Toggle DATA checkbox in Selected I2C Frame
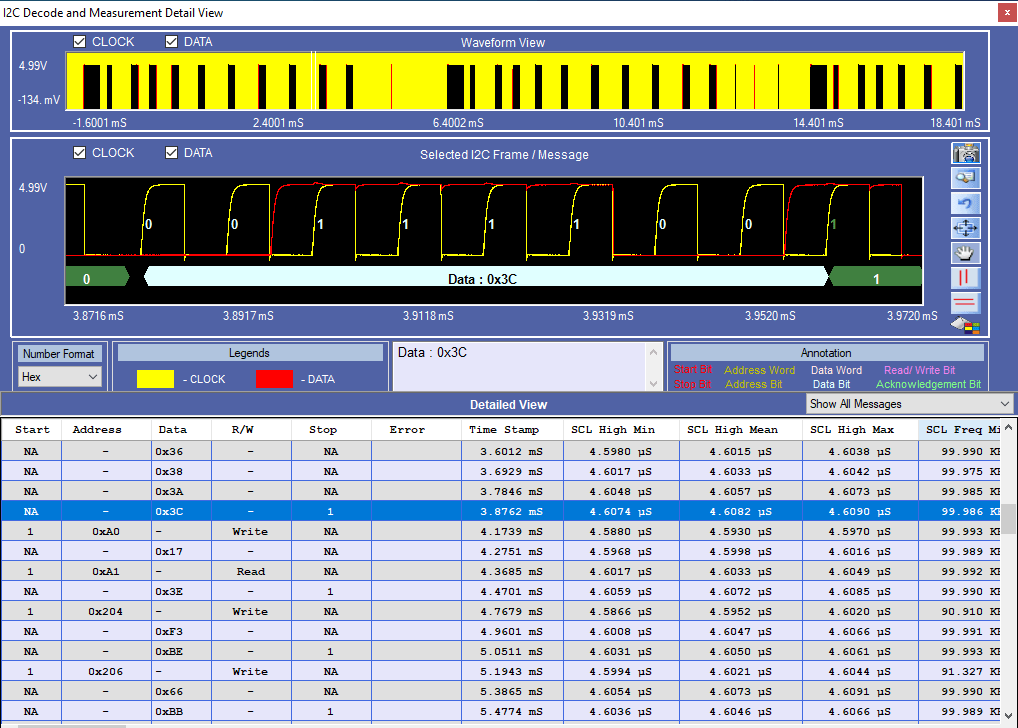1018x728 pixels. (172, 153)
